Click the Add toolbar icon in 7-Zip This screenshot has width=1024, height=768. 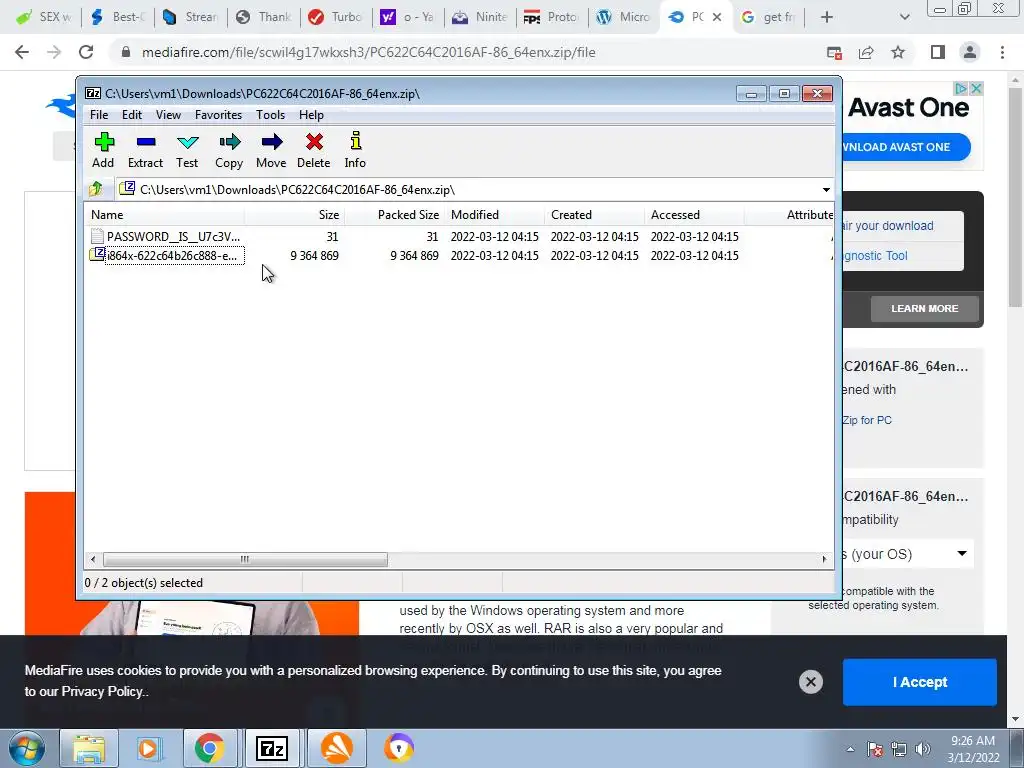103,150
